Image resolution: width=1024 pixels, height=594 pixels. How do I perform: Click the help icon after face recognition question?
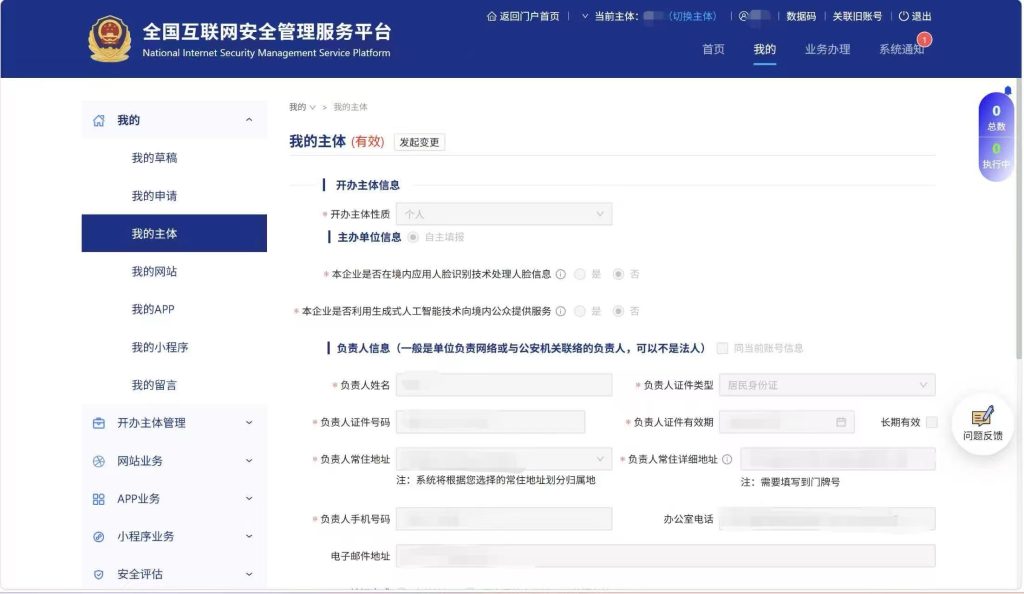click(x=561, y=274)
